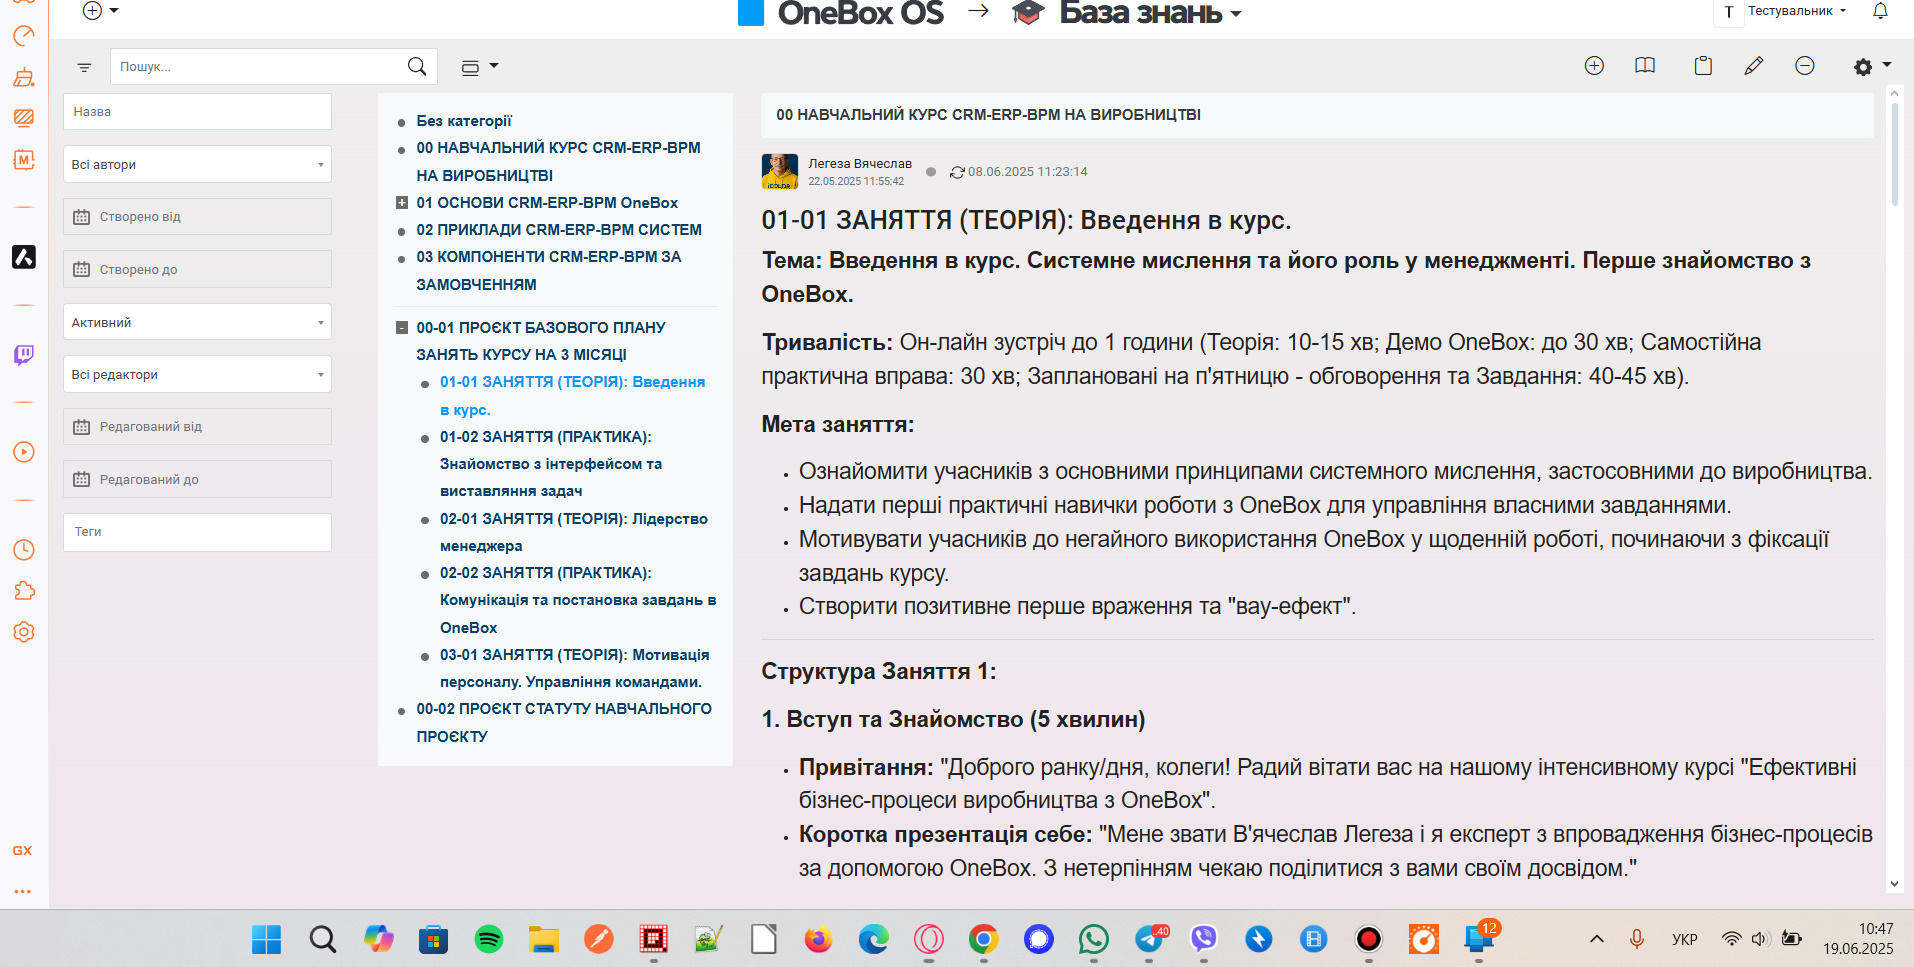Collapse the 00-01 ПРОЄКТ БАЗОВОГО ПЛАНУ node
This screenshot has width=1914, height=967.
(x=402, y=327)
